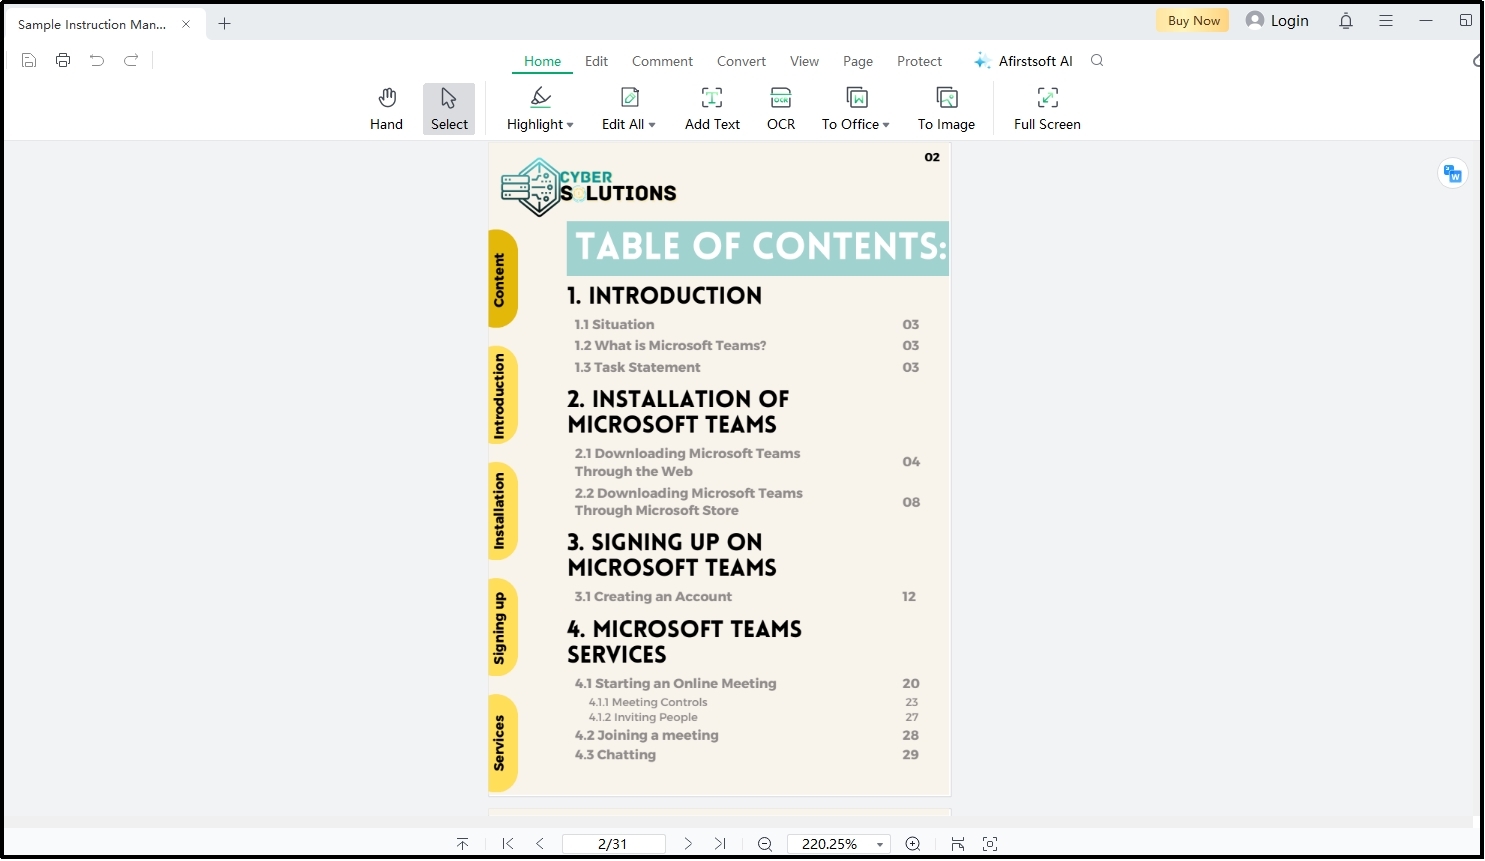Click the Buy Now button
The height and width of the screenshot is (861, 1485).
[1193, 21]
